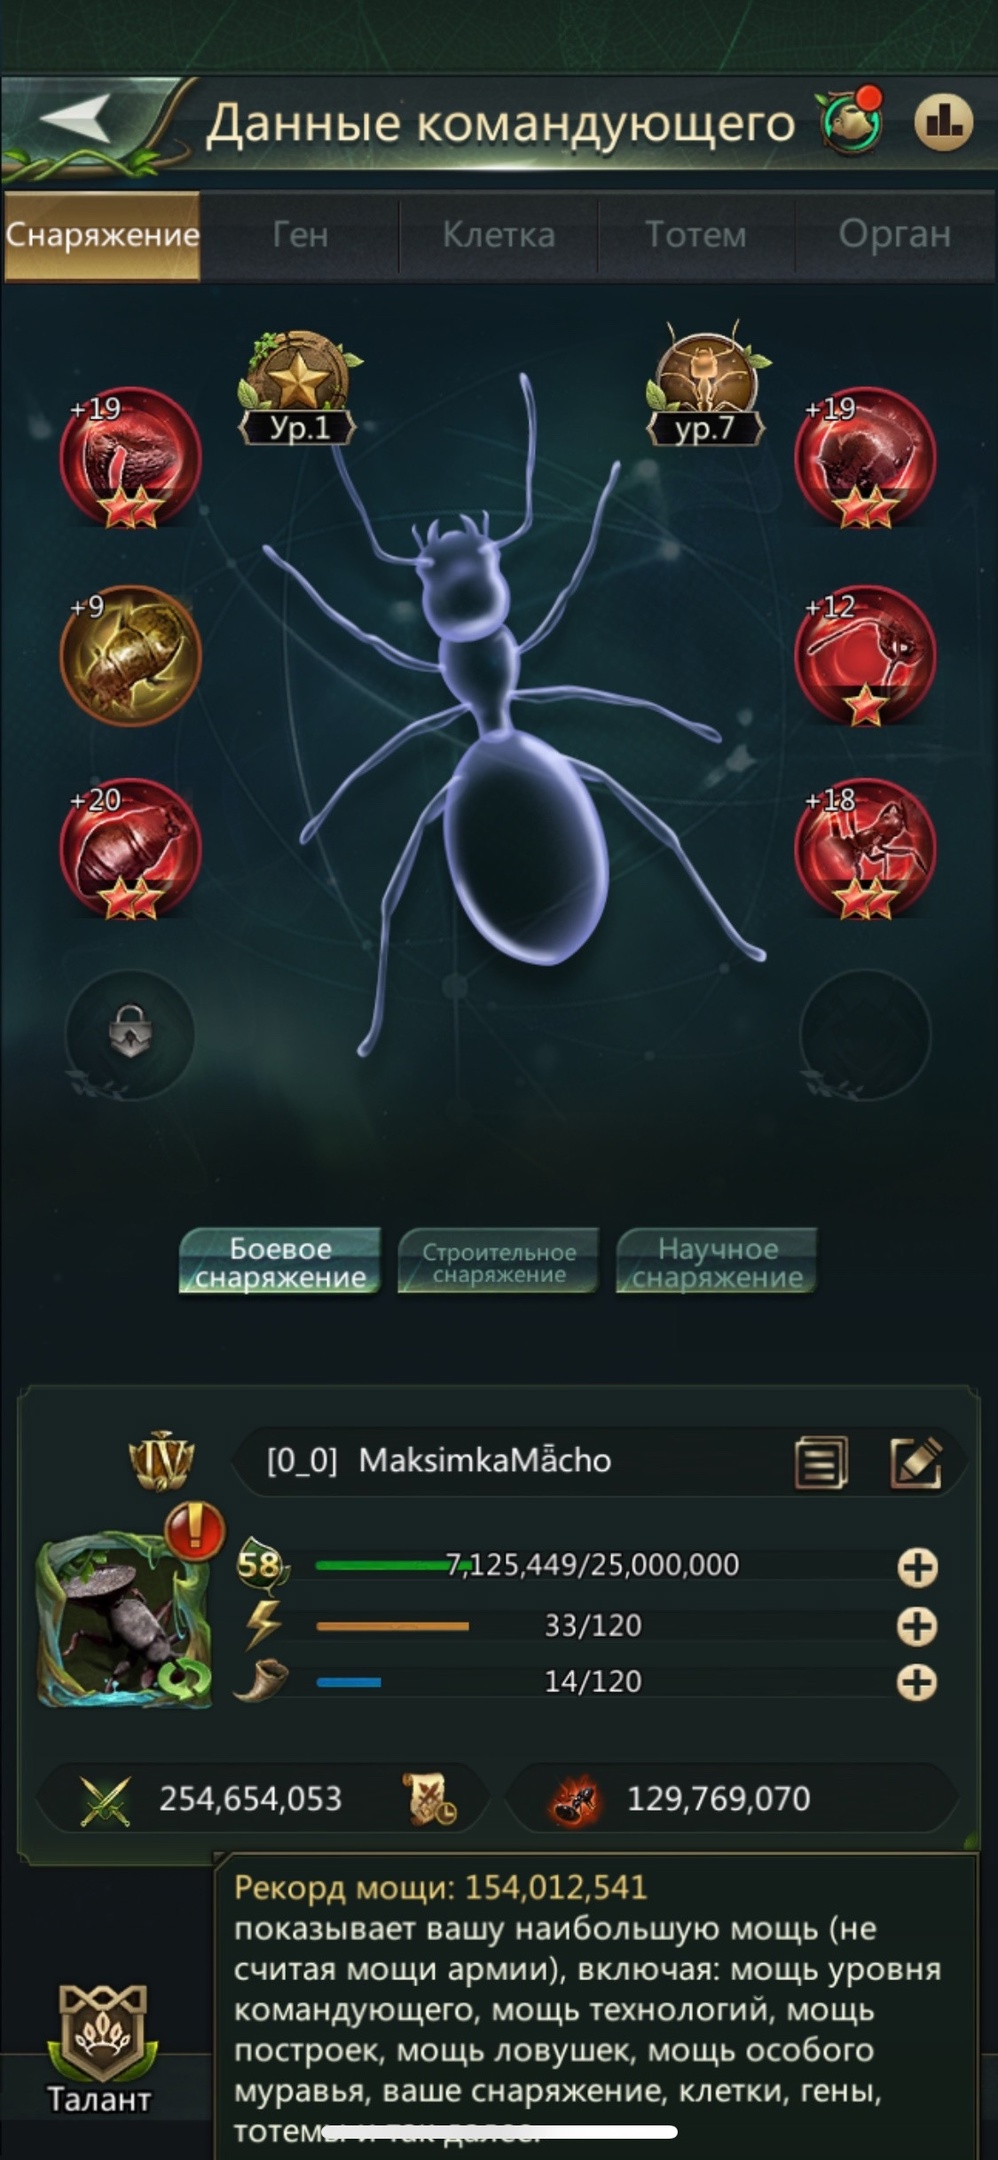The height and width of the screenshot is (2160, 998).
Task: Select the +12 red equipment slot
Action: (865, 656)
